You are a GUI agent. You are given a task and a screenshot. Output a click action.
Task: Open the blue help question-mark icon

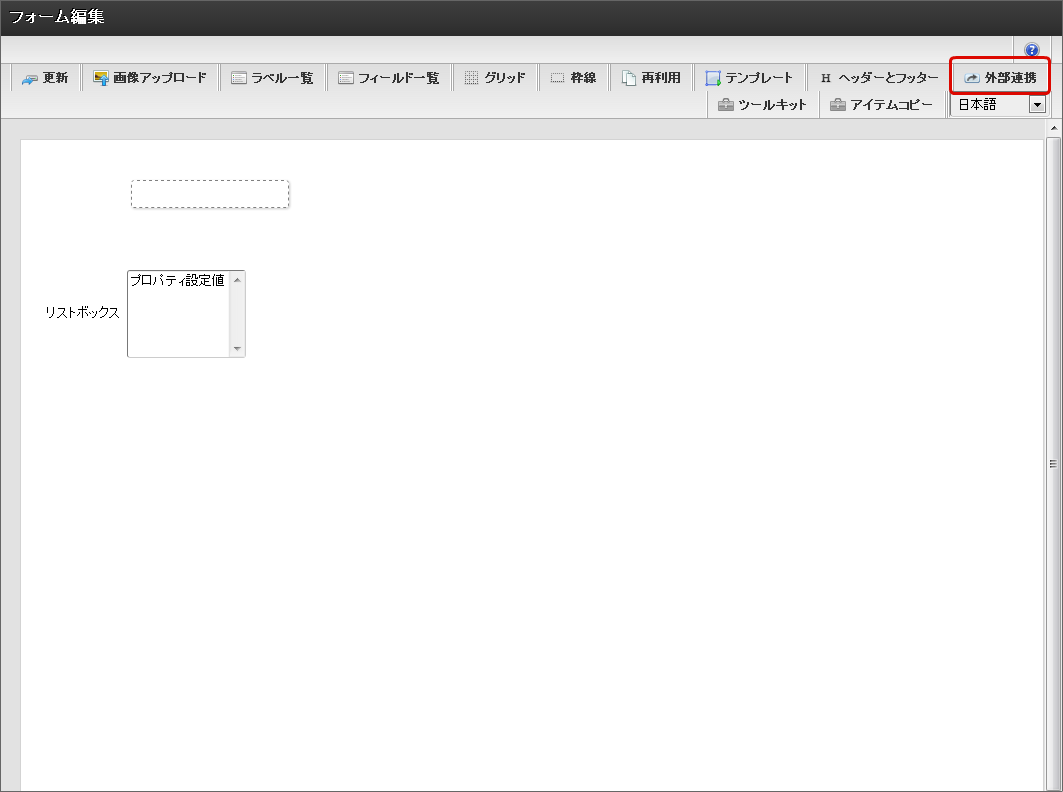[1032, 50]
